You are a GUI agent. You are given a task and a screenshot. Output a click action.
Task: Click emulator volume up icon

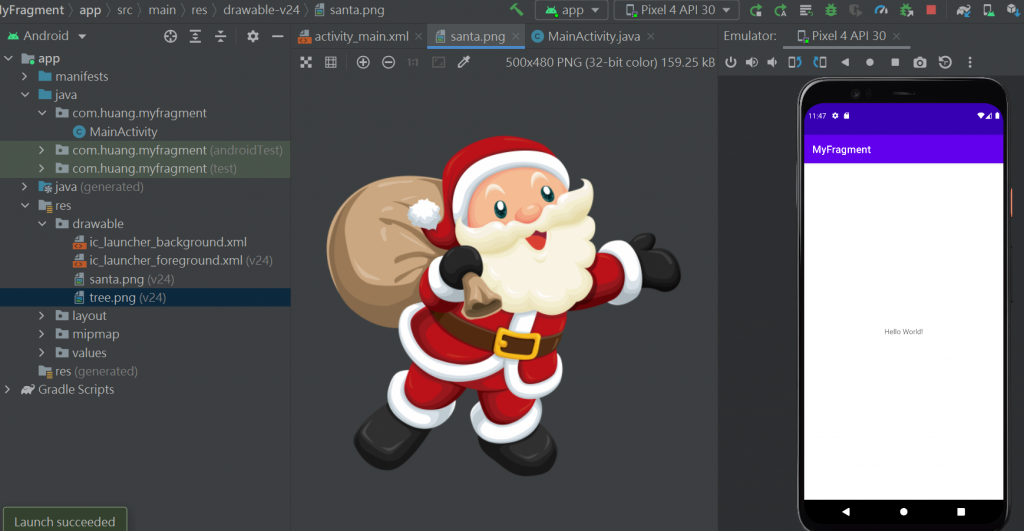click(752, 62)
